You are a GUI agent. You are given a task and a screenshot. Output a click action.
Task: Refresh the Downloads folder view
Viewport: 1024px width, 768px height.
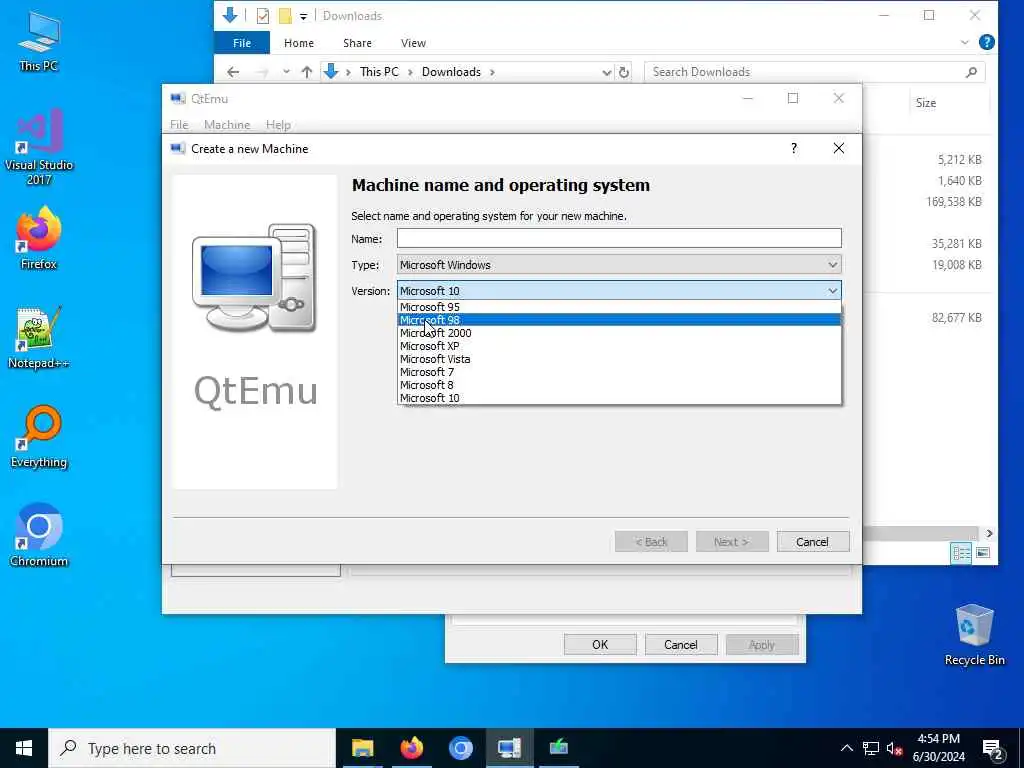pyautogui.click(x=624, y=72)
